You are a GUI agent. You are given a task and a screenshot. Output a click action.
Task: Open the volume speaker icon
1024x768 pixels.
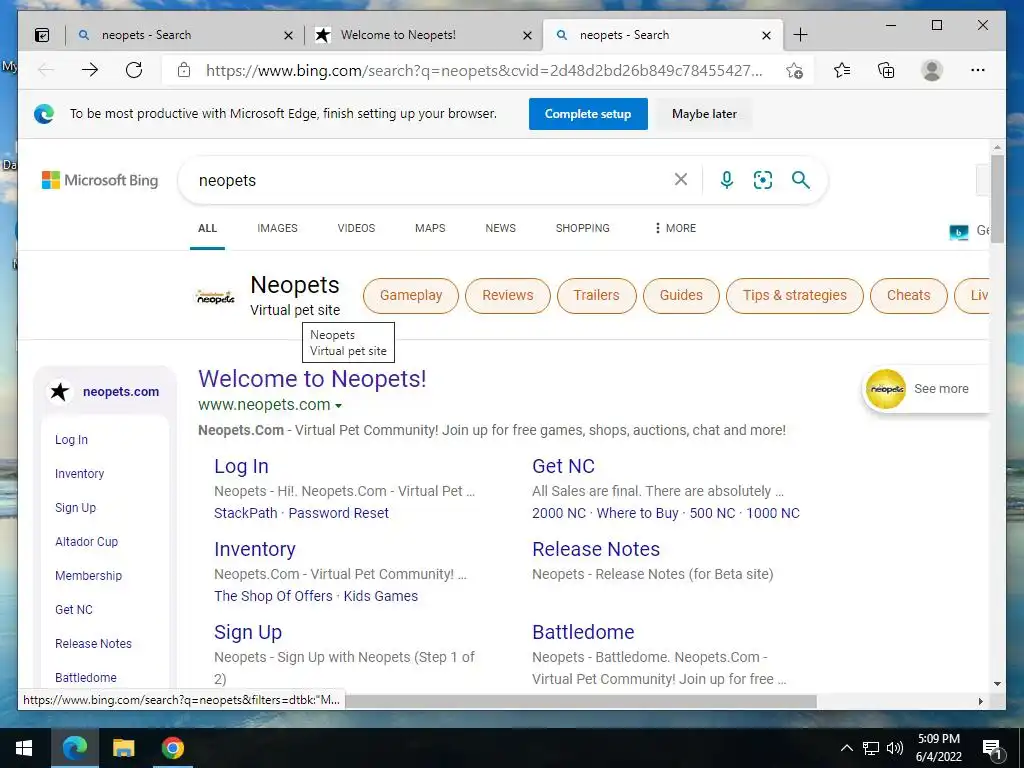(x=895, y=748)
